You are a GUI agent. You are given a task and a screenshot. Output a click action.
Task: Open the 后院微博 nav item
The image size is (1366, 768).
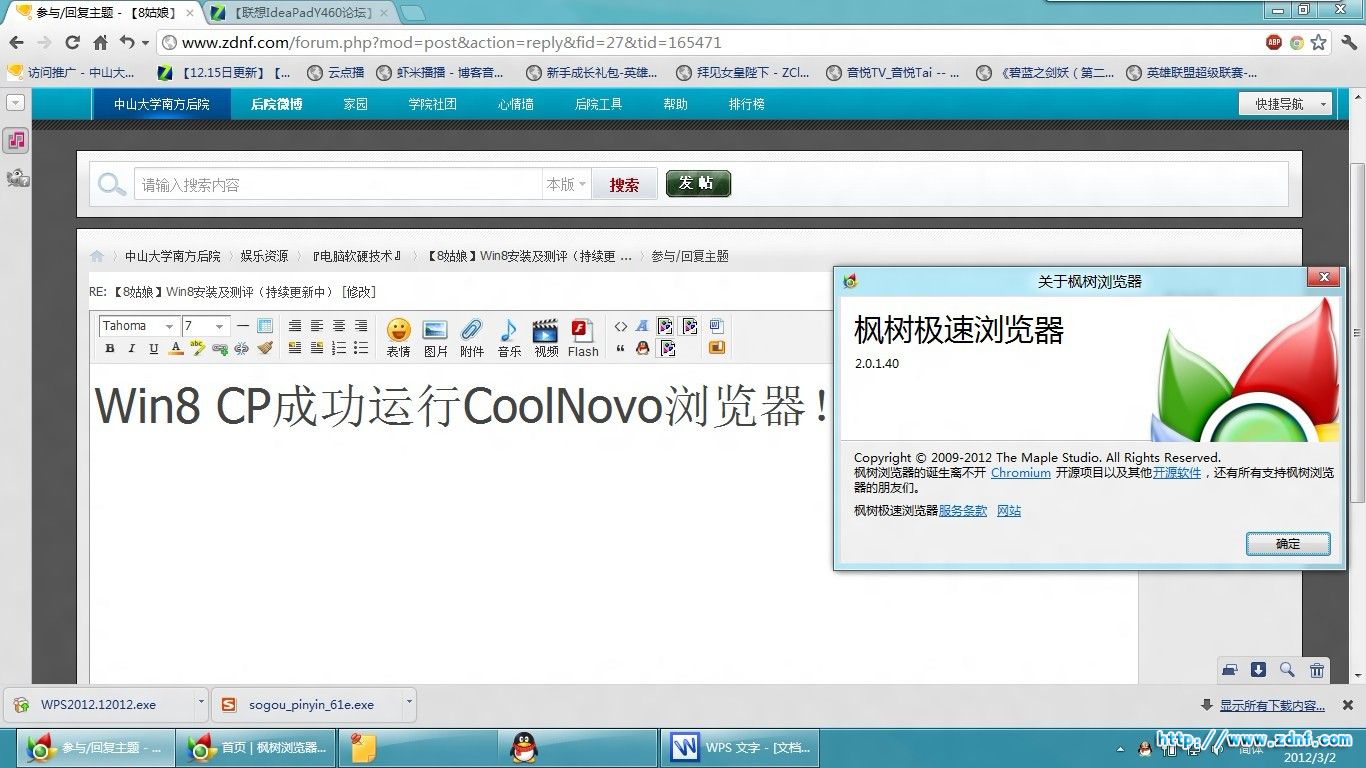tap(277, 104)
